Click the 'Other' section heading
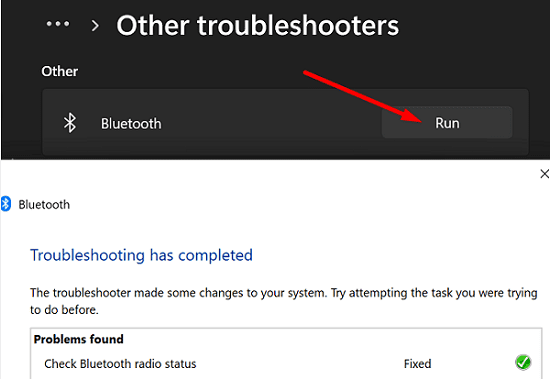The image size is (550, 379). (60, 71)
